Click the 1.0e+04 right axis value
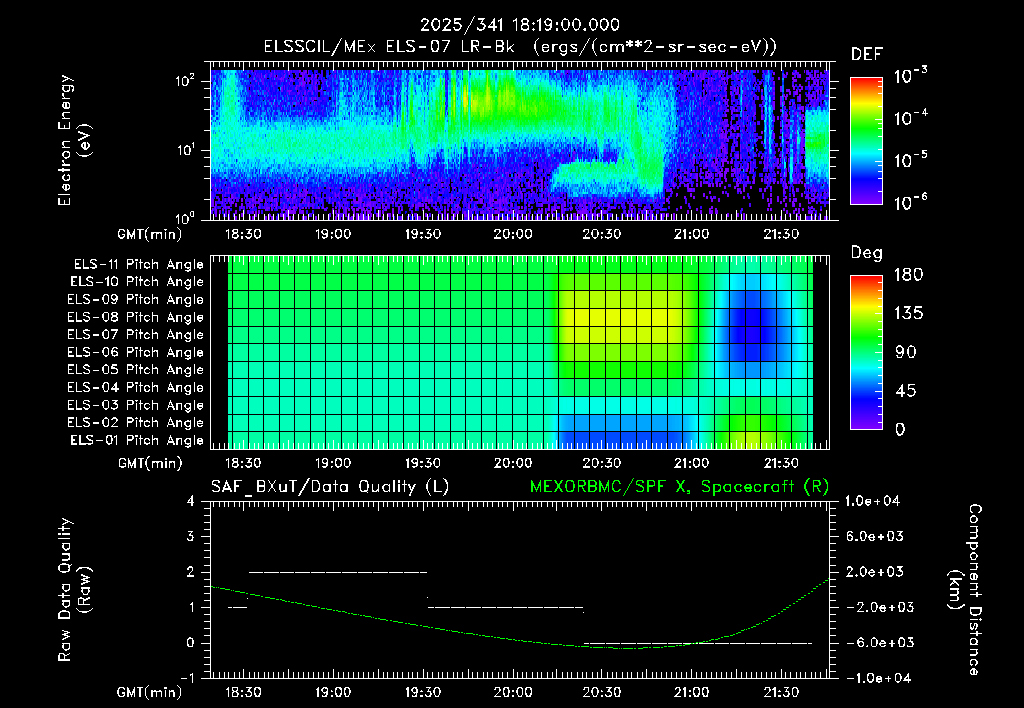This screenshot has width=1024, height=708. coord(872,501)
